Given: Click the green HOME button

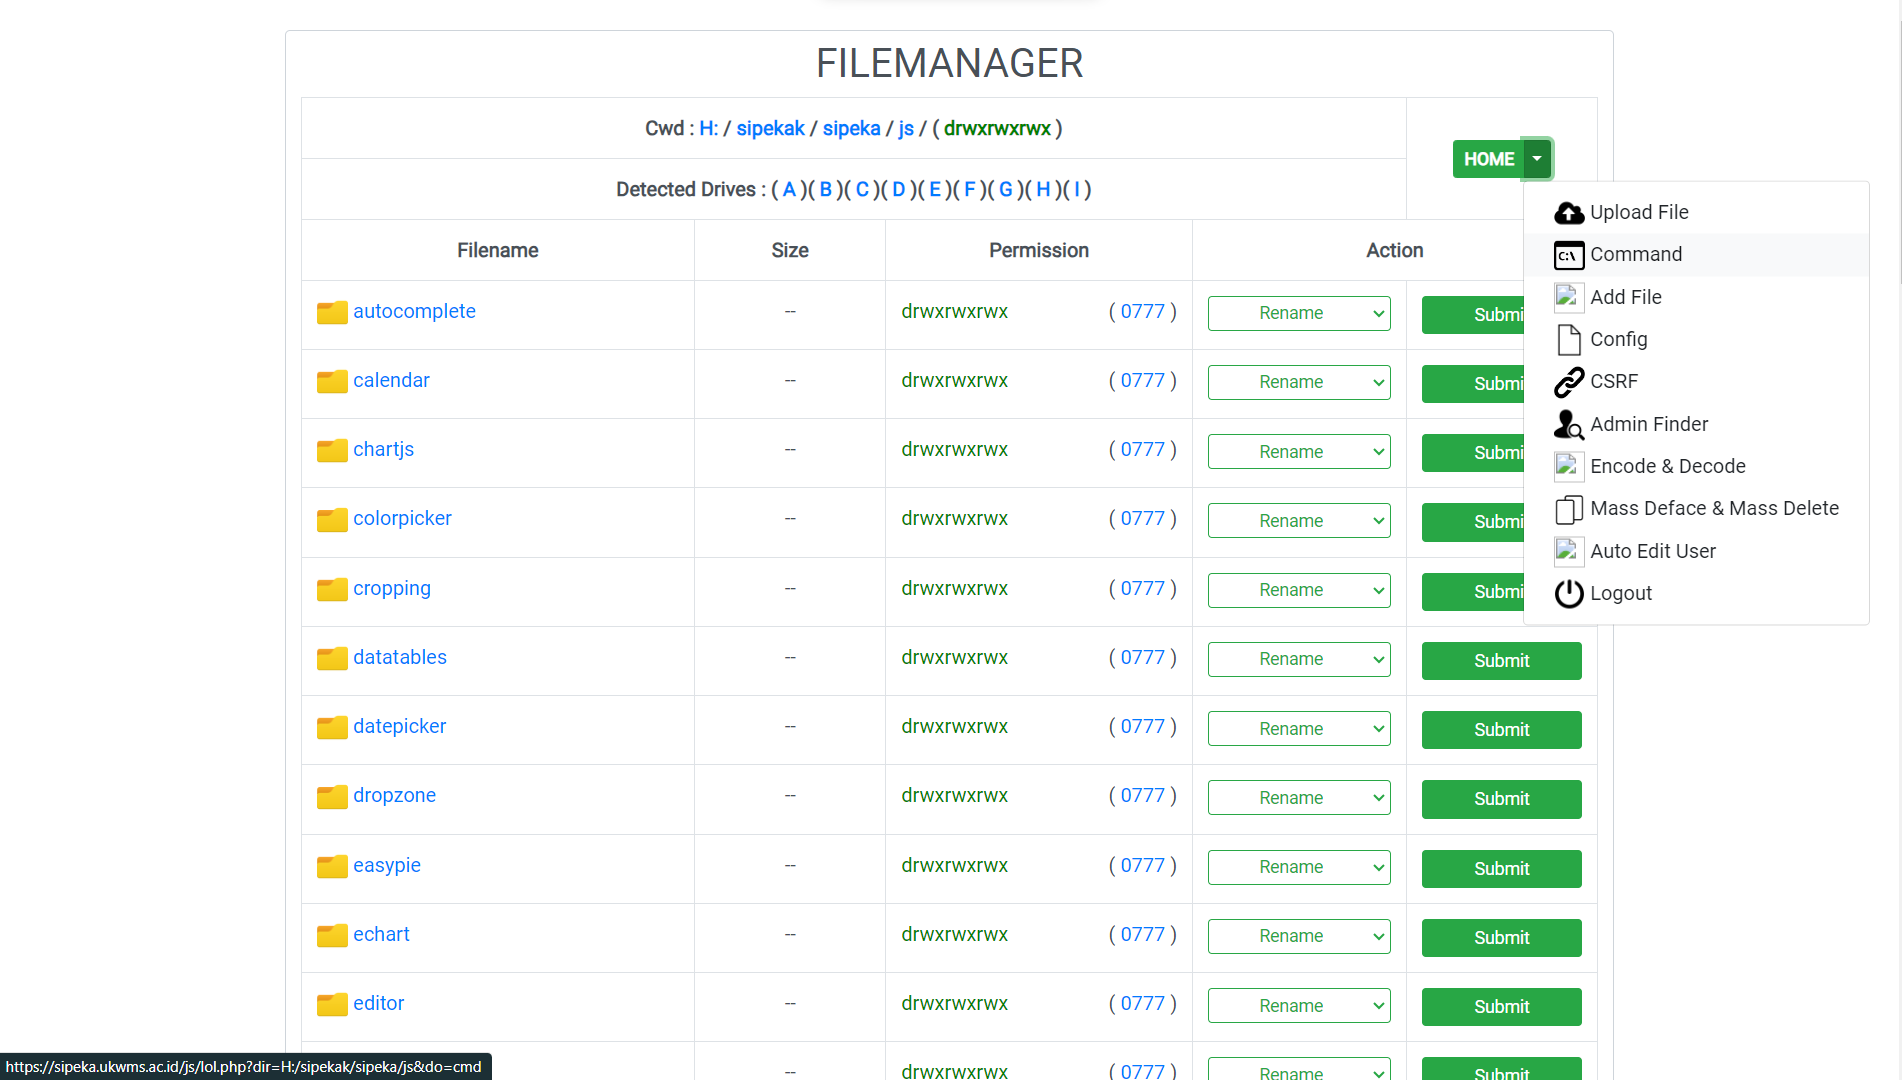Looking at the screenshot, I should (1488, 159).
